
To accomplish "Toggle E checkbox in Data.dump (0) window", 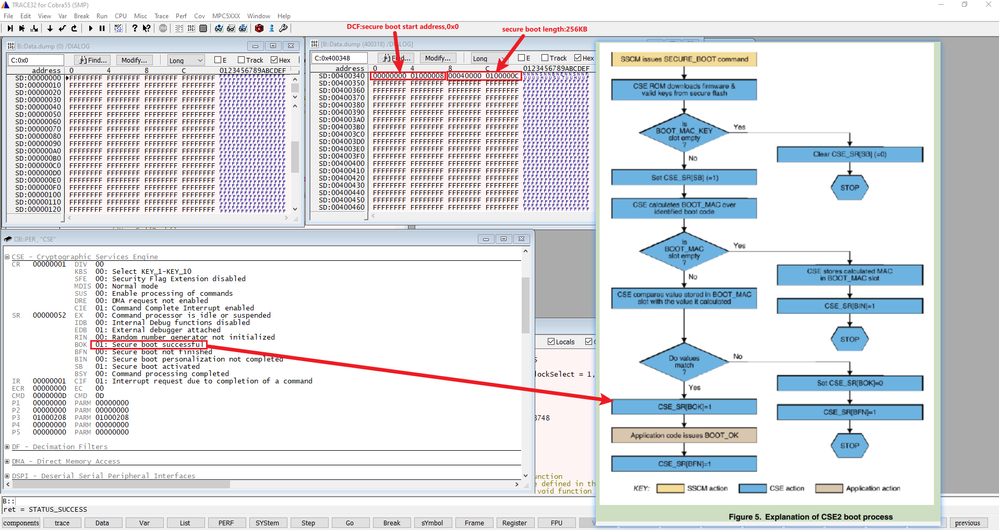I will [x=218, y=60].
